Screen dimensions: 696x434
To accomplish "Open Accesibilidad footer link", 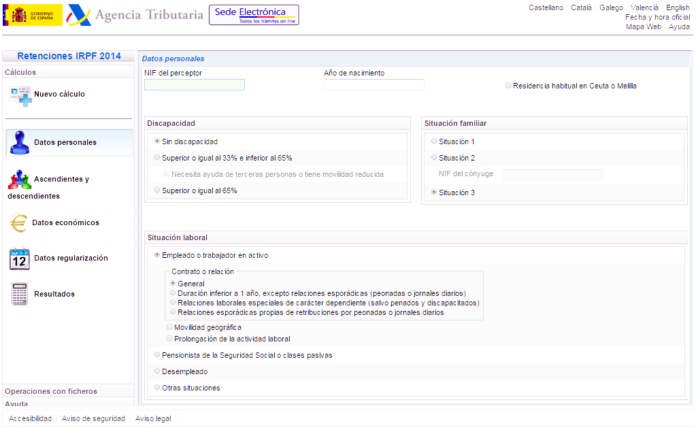I will click(x=30, y=418).
